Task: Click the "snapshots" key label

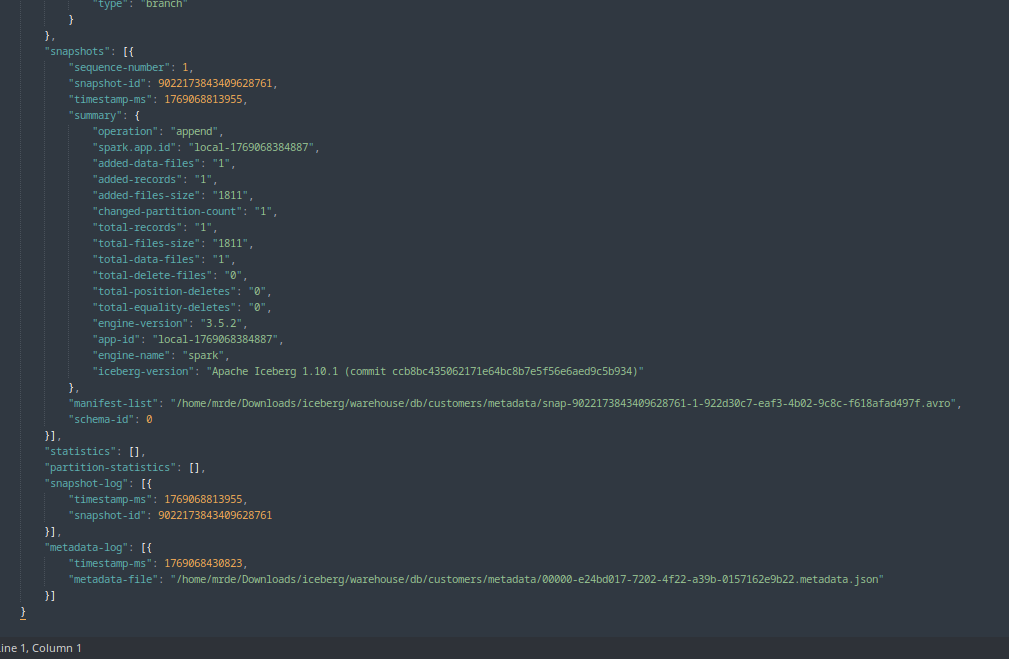Action: 73,51
